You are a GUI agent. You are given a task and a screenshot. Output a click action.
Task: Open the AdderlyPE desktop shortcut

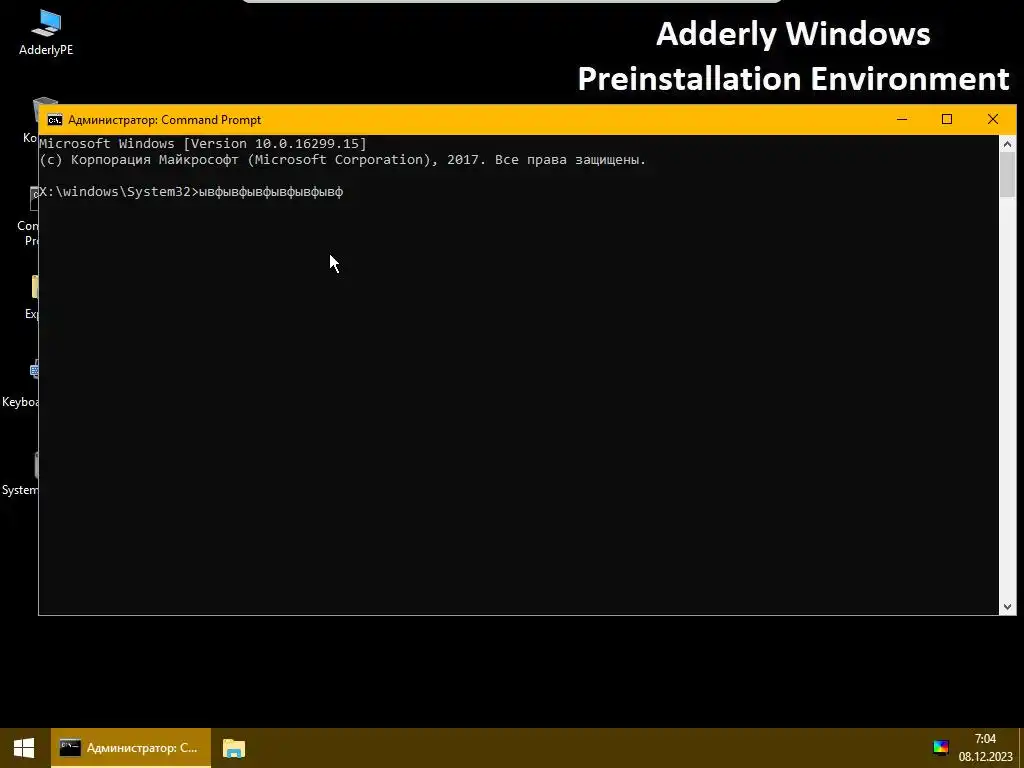point(46,33)
